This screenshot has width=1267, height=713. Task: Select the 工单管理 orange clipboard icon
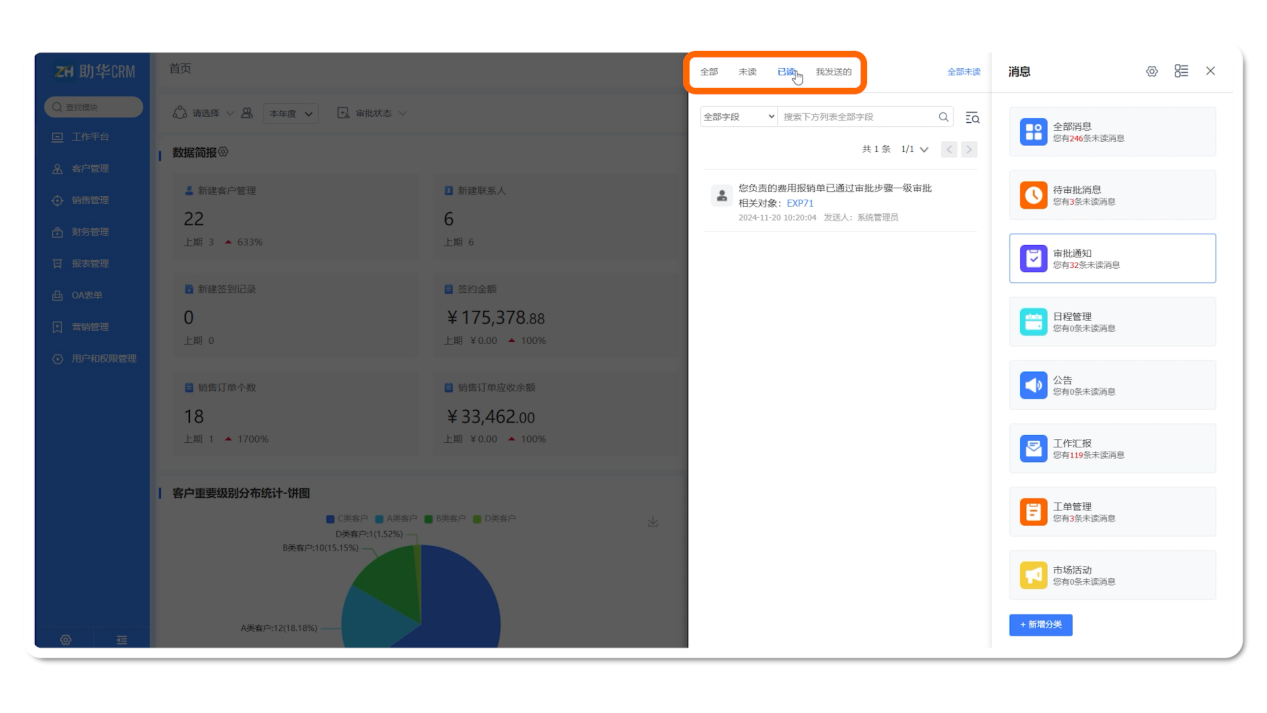(x=1033, y=512)
